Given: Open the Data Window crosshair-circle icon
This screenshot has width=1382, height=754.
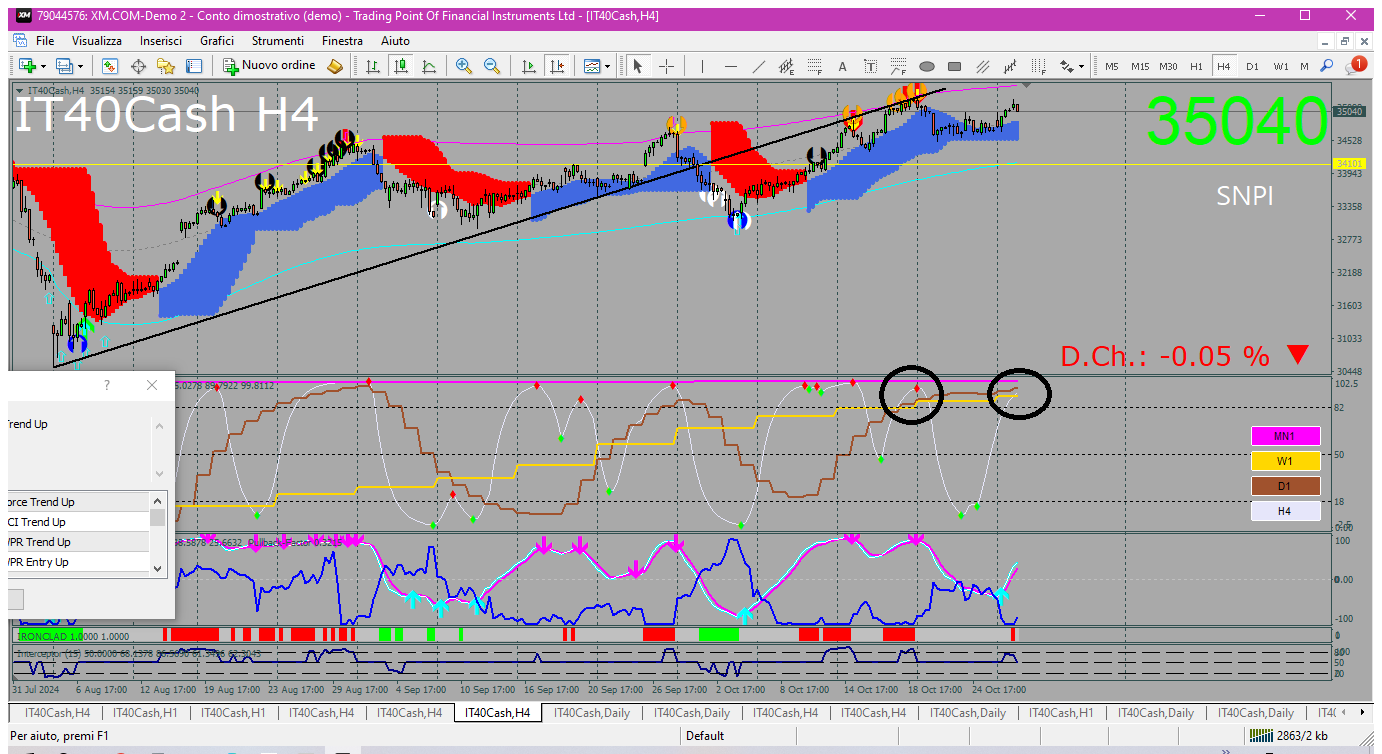Looking at the screenshot, I should (138, 66).
